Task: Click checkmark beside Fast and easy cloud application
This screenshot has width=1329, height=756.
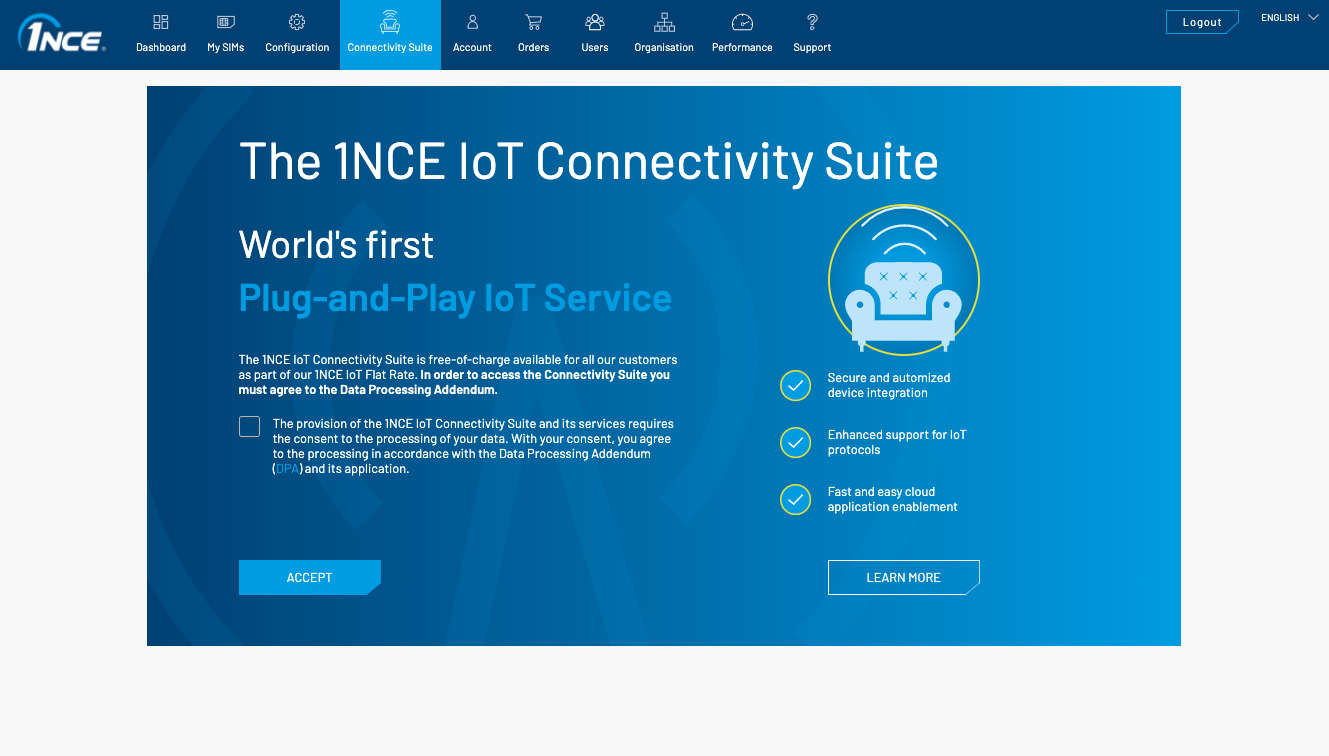Action: coord(795,499)
